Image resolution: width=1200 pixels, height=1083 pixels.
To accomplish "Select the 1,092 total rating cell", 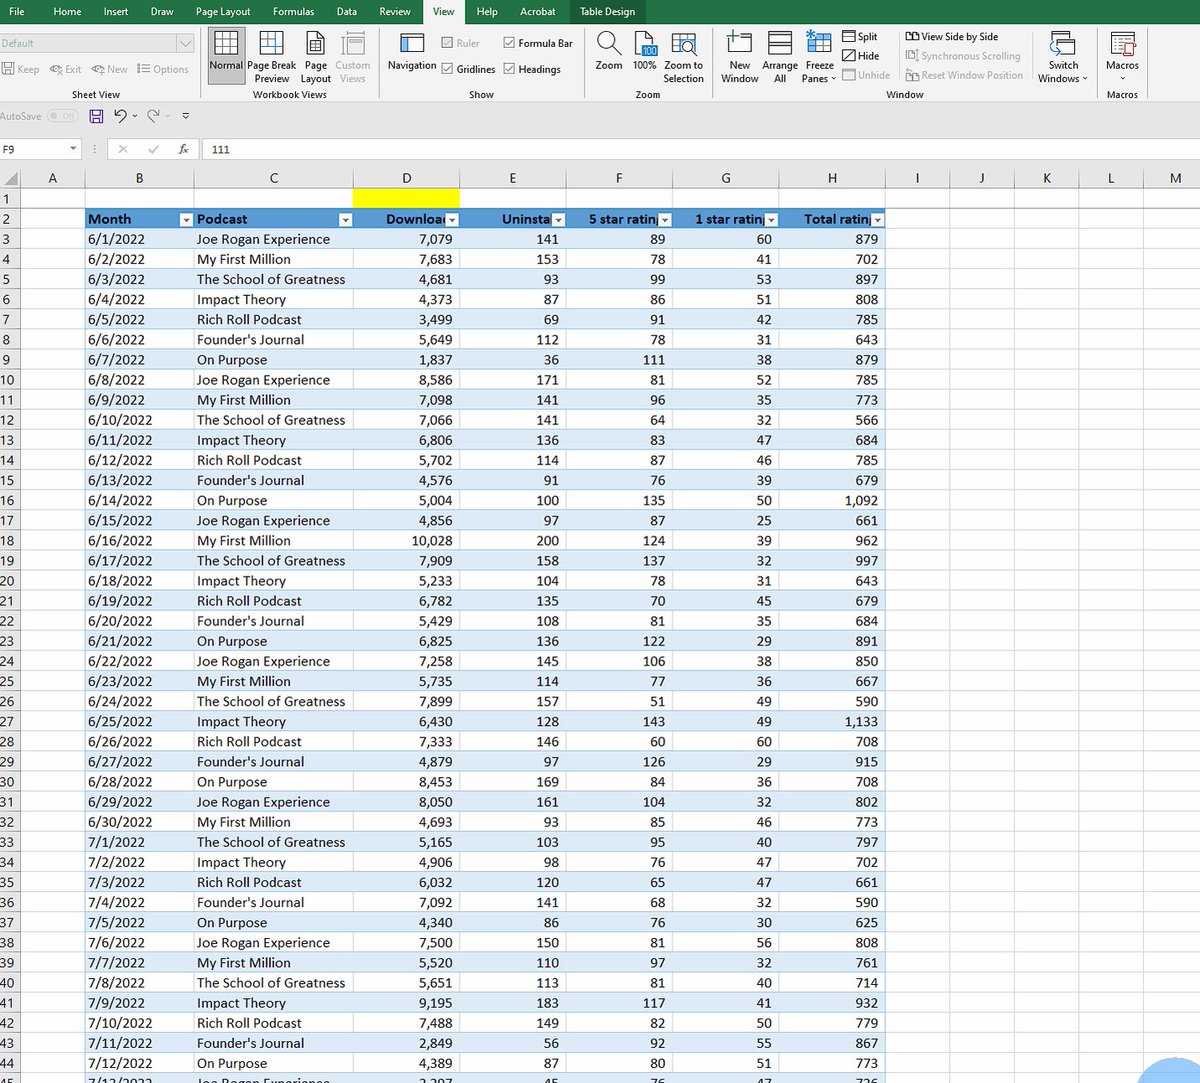I will coord(832,500).
